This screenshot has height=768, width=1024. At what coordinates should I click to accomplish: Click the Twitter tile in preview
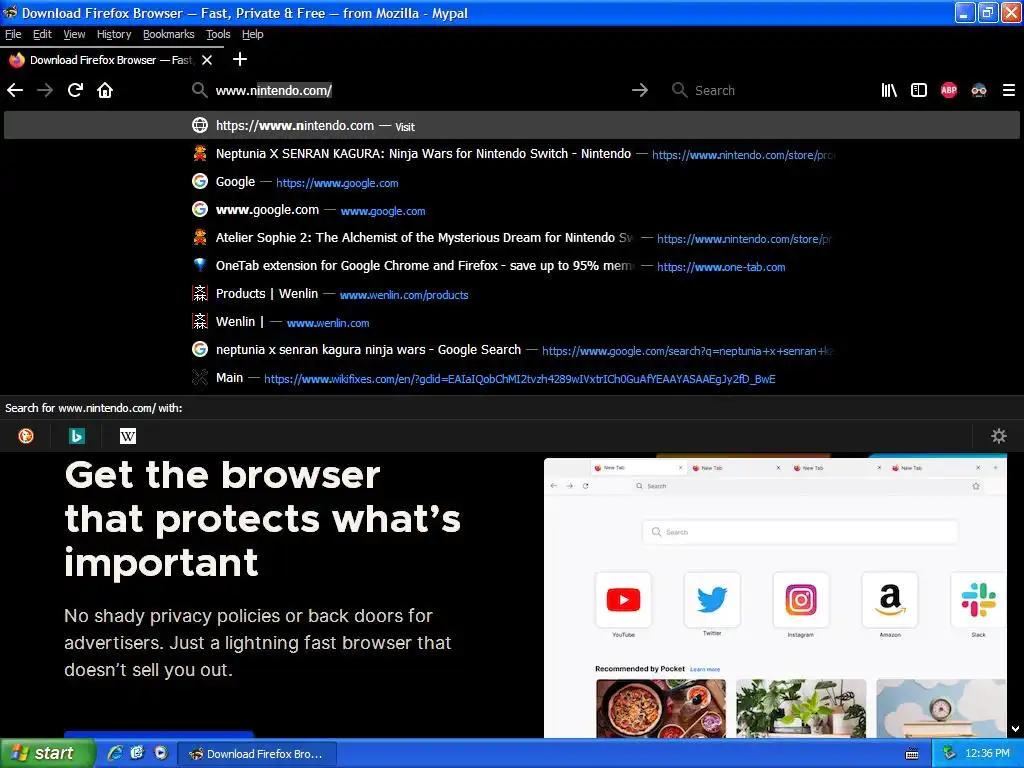(x=712, y=600)
